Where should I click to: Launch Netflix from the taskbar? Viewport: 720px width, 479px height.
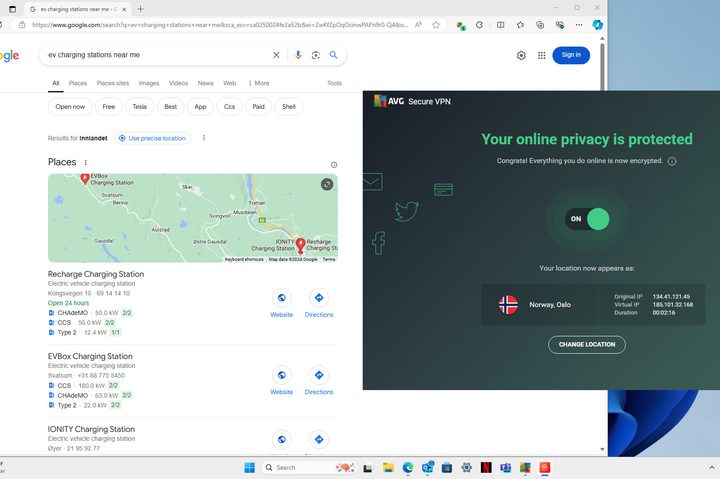(486, 468)
